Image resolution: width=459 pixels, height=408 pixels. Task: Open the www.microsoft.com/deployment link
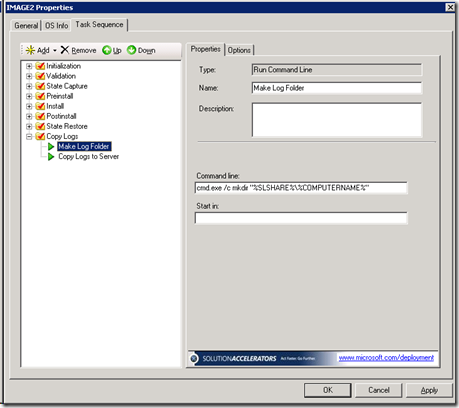click(x=386, y=358)
